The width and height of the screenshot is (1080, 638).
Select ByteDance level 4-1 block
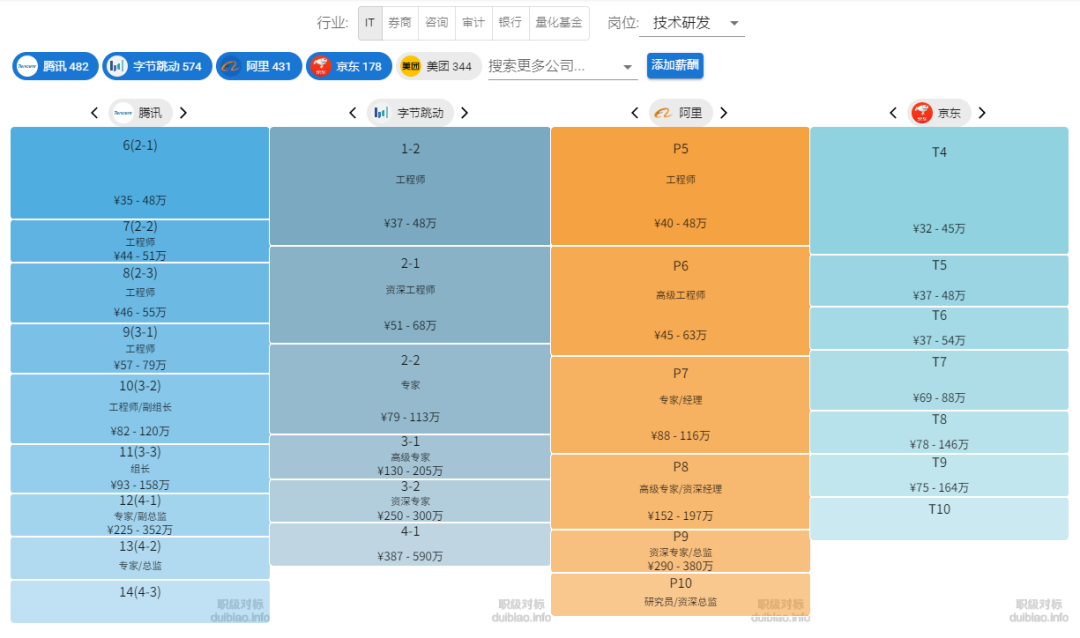click(x=410, y=544)
